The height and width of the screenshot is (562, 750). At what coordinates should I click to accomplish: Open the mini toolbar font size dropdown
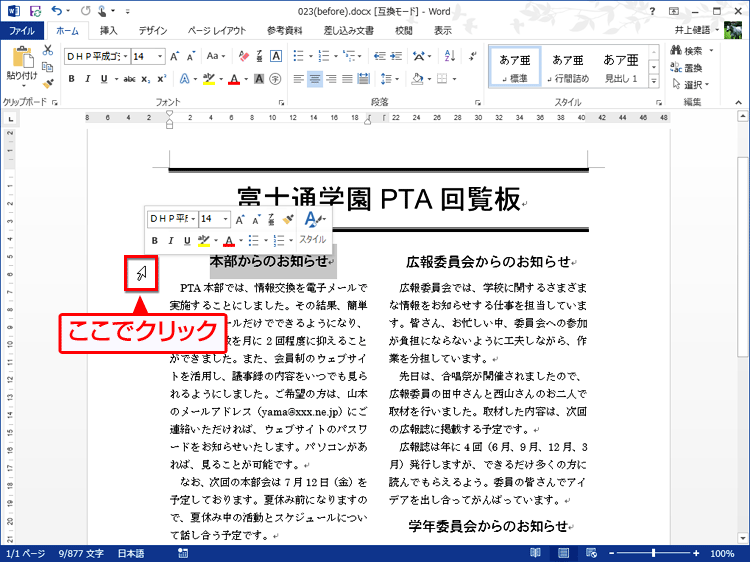pyautogui.click(x=226, y=219)
